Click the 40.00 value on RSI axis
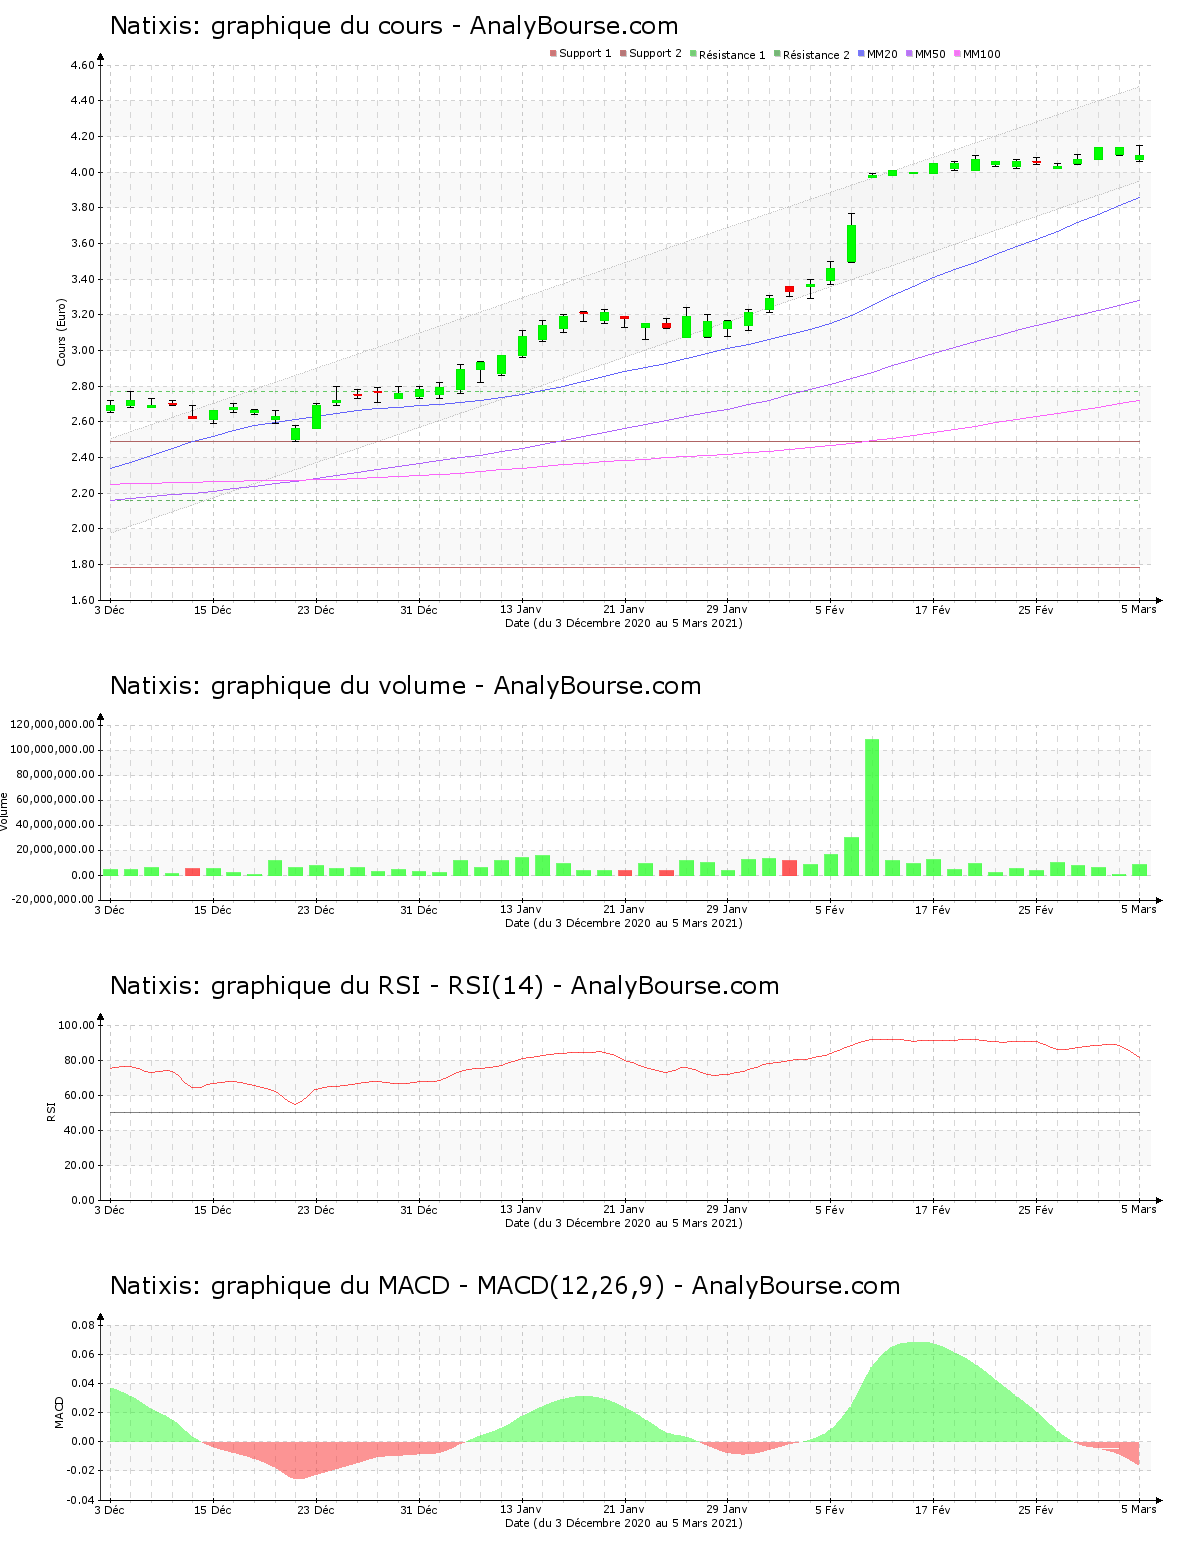The width and height of the screenshot is (1200, 1550). click(x=80, y=1130)
